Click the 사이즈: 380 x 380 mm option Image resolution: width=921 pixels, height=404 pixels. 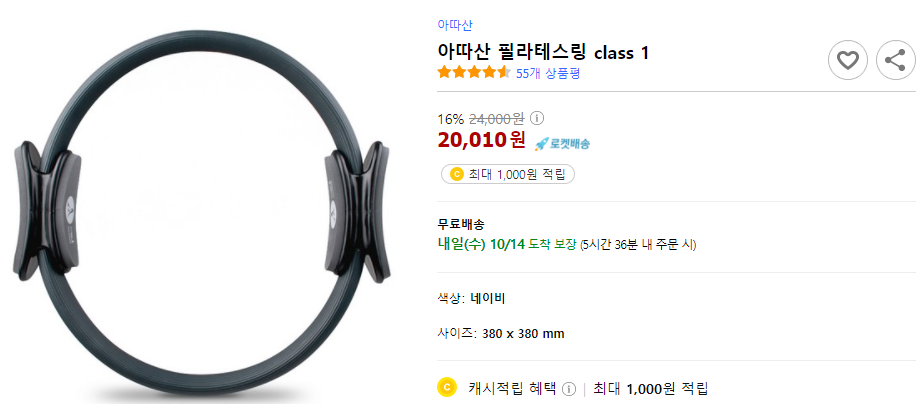click(x=501, y=334)
